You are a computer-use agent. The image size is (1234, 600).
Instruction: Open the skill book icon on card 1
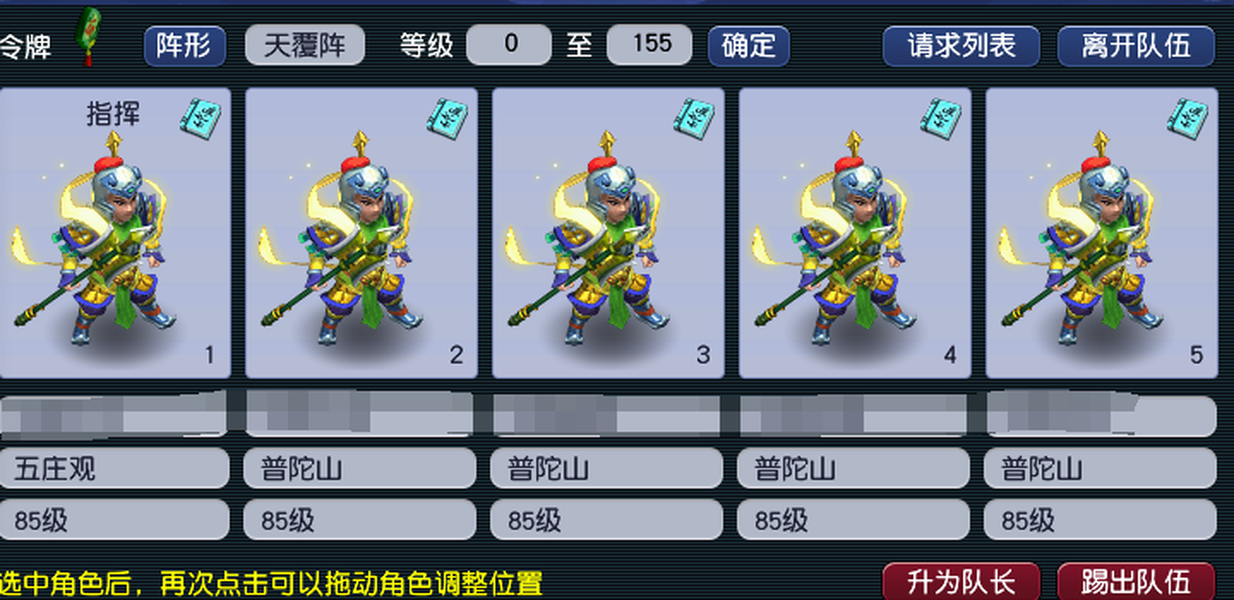pos(201,116)
